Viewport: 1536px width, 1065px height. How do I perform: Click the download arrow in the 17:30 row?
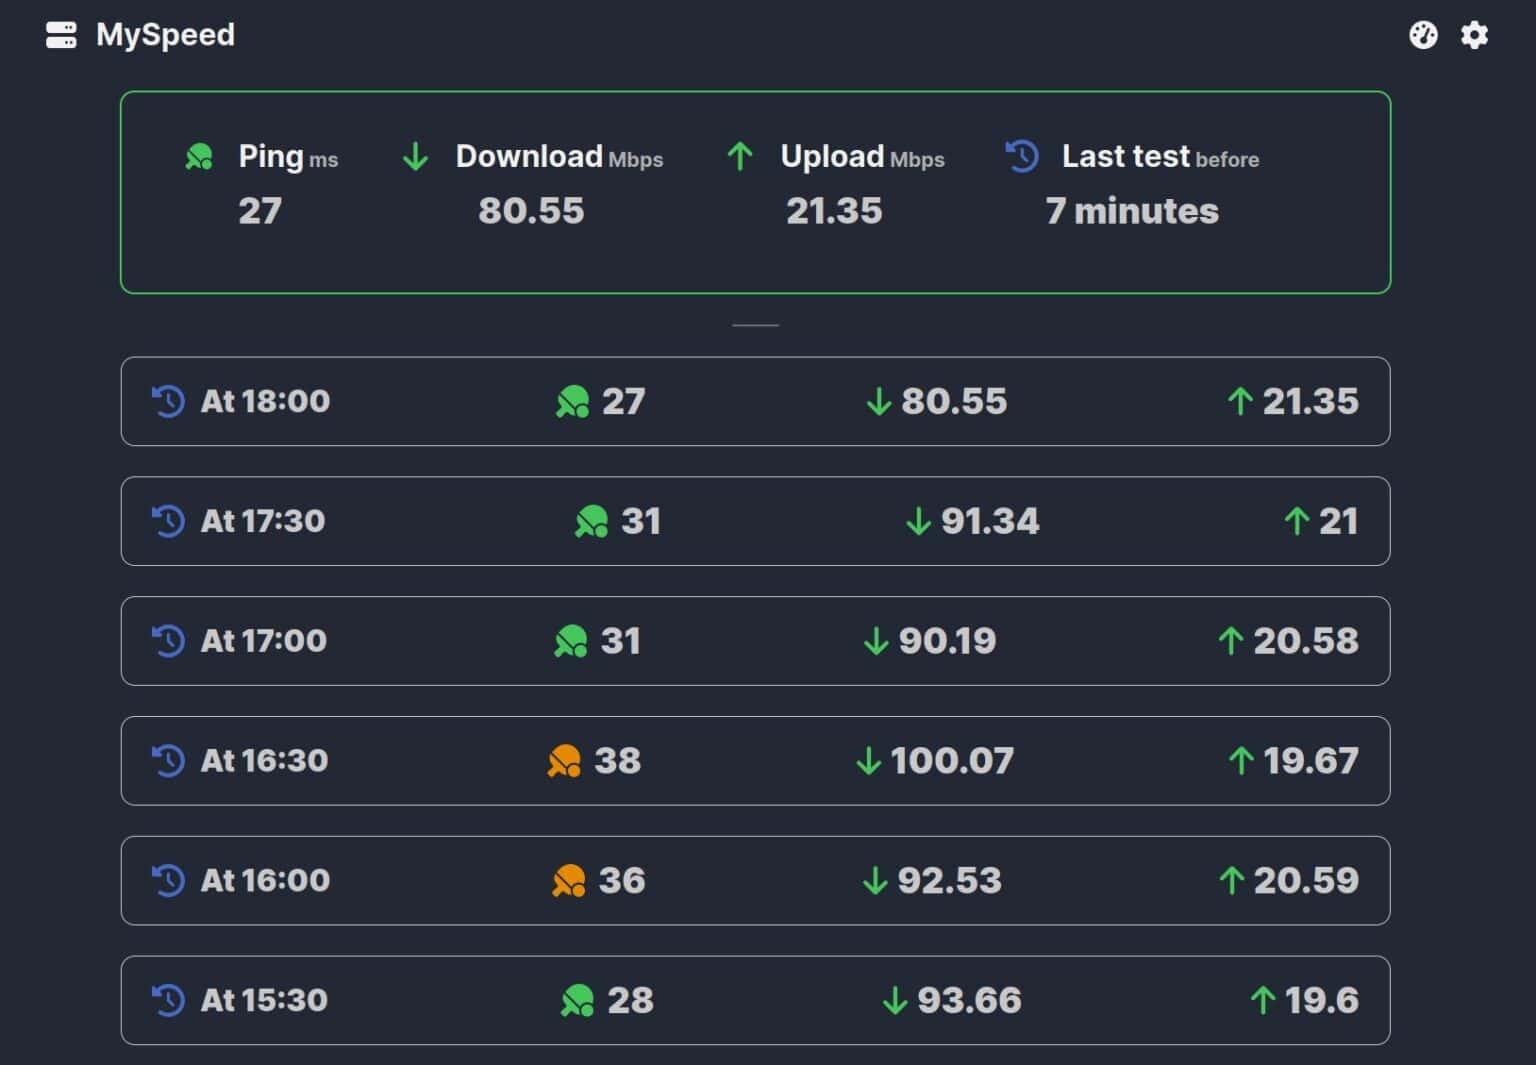tap(917, 521)
